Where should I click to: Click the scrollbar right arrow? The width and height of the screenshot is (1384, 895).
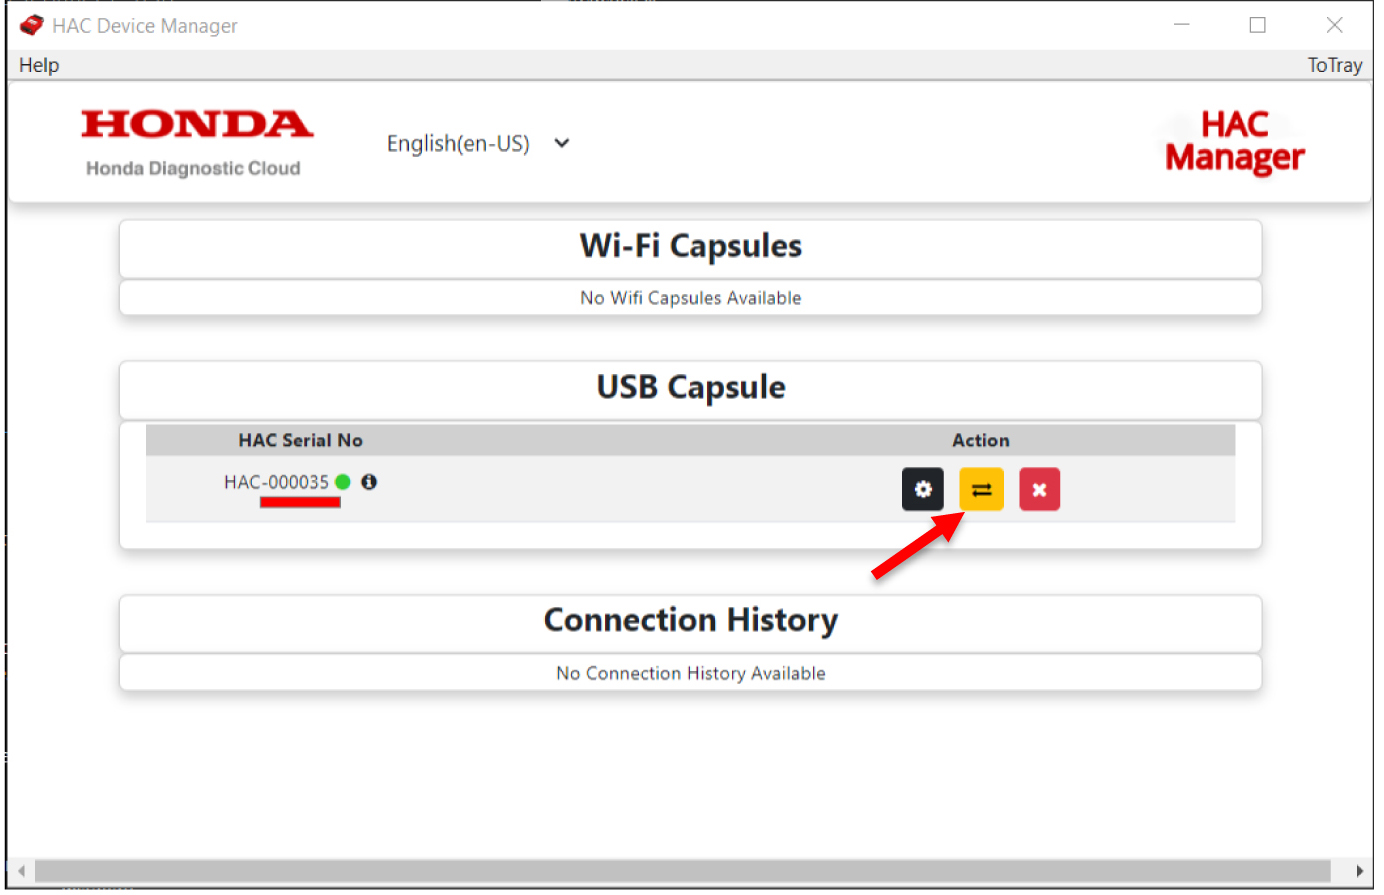coord(1358,870)
